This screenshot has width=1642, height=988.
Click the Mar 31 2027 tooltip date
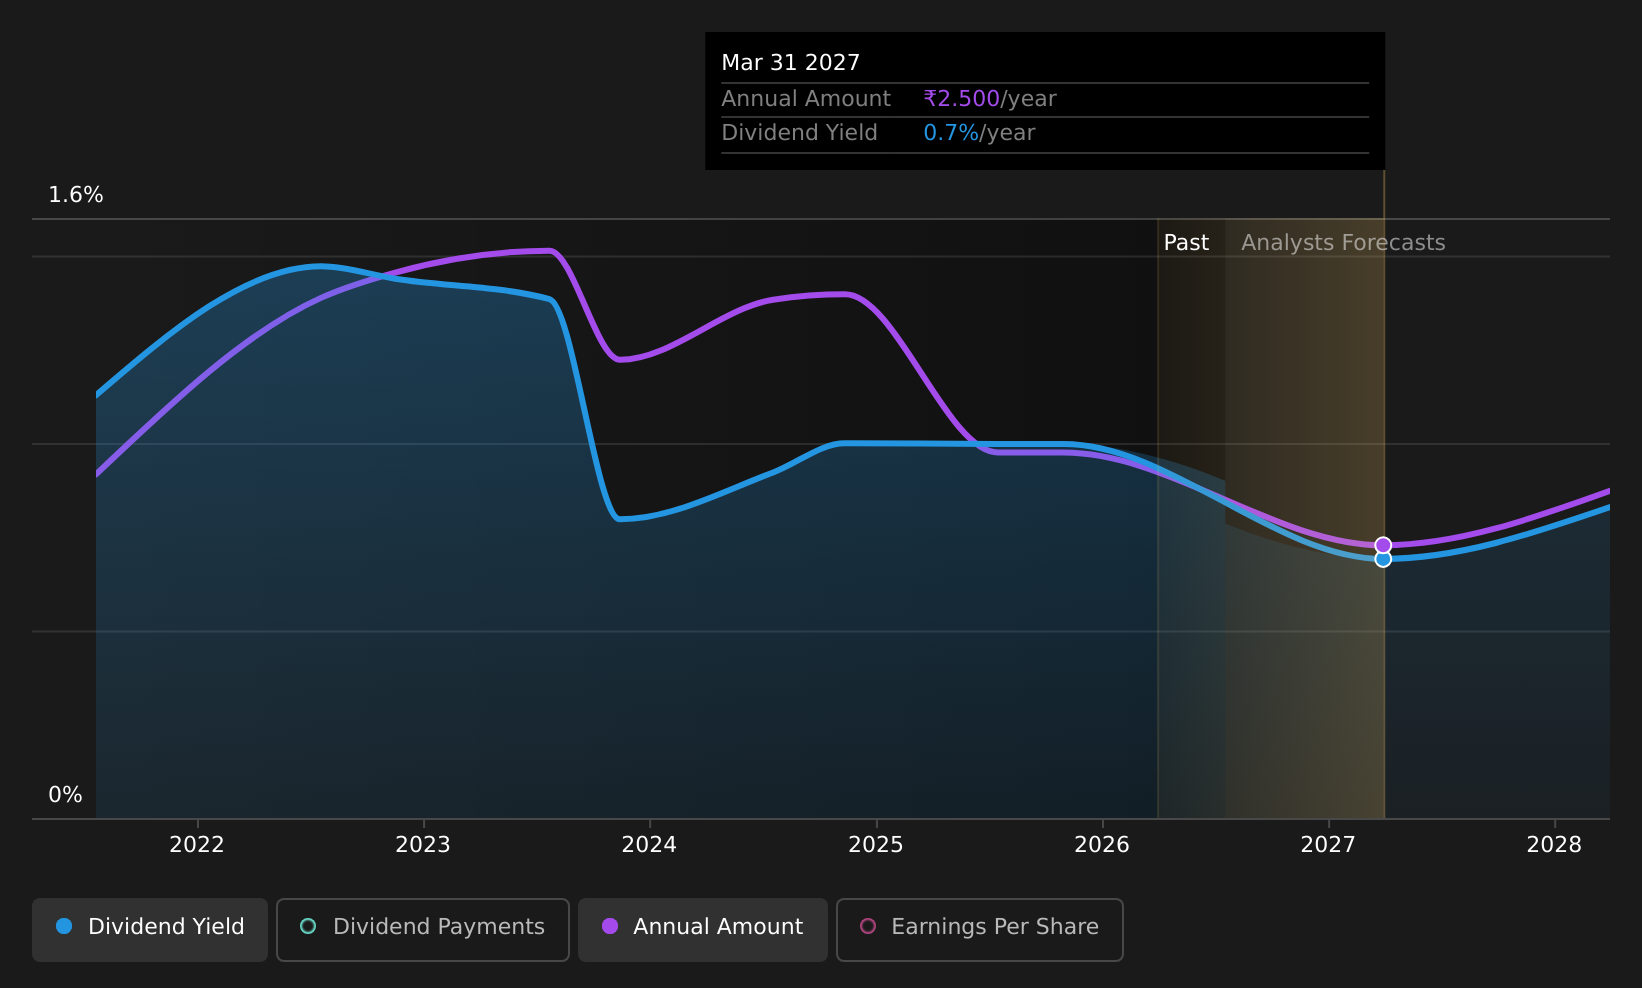pyautogui.click(x=791, y=63)
